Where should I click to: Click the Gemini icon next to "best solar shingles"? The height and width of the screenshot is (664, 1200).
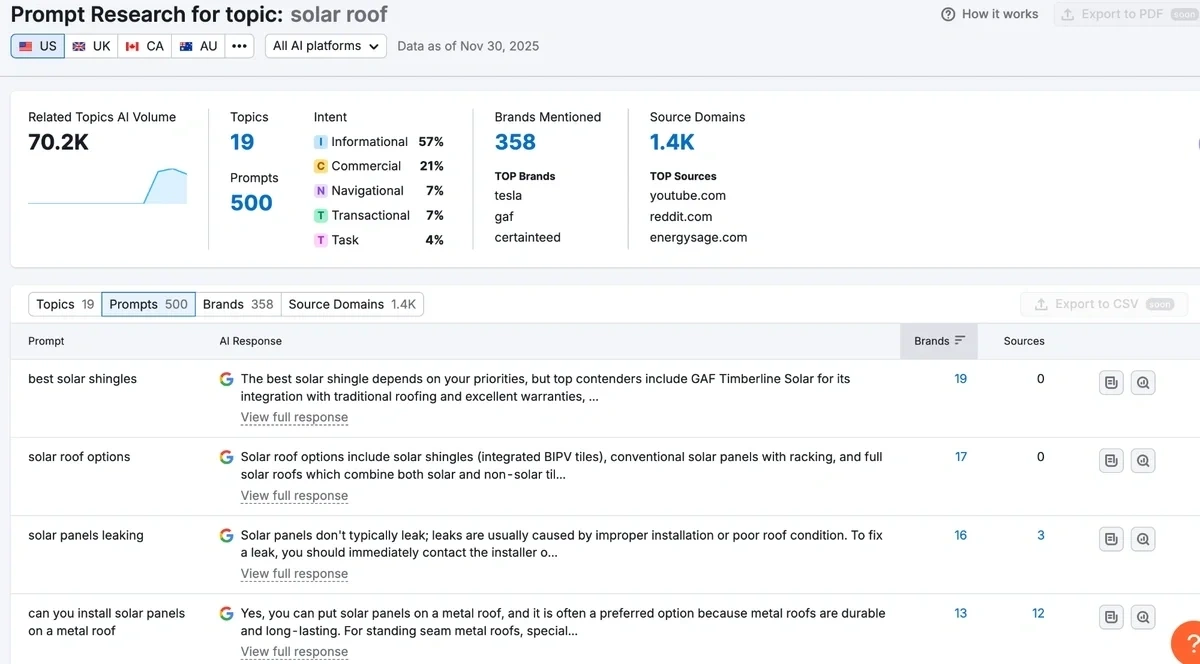(226, 379)
